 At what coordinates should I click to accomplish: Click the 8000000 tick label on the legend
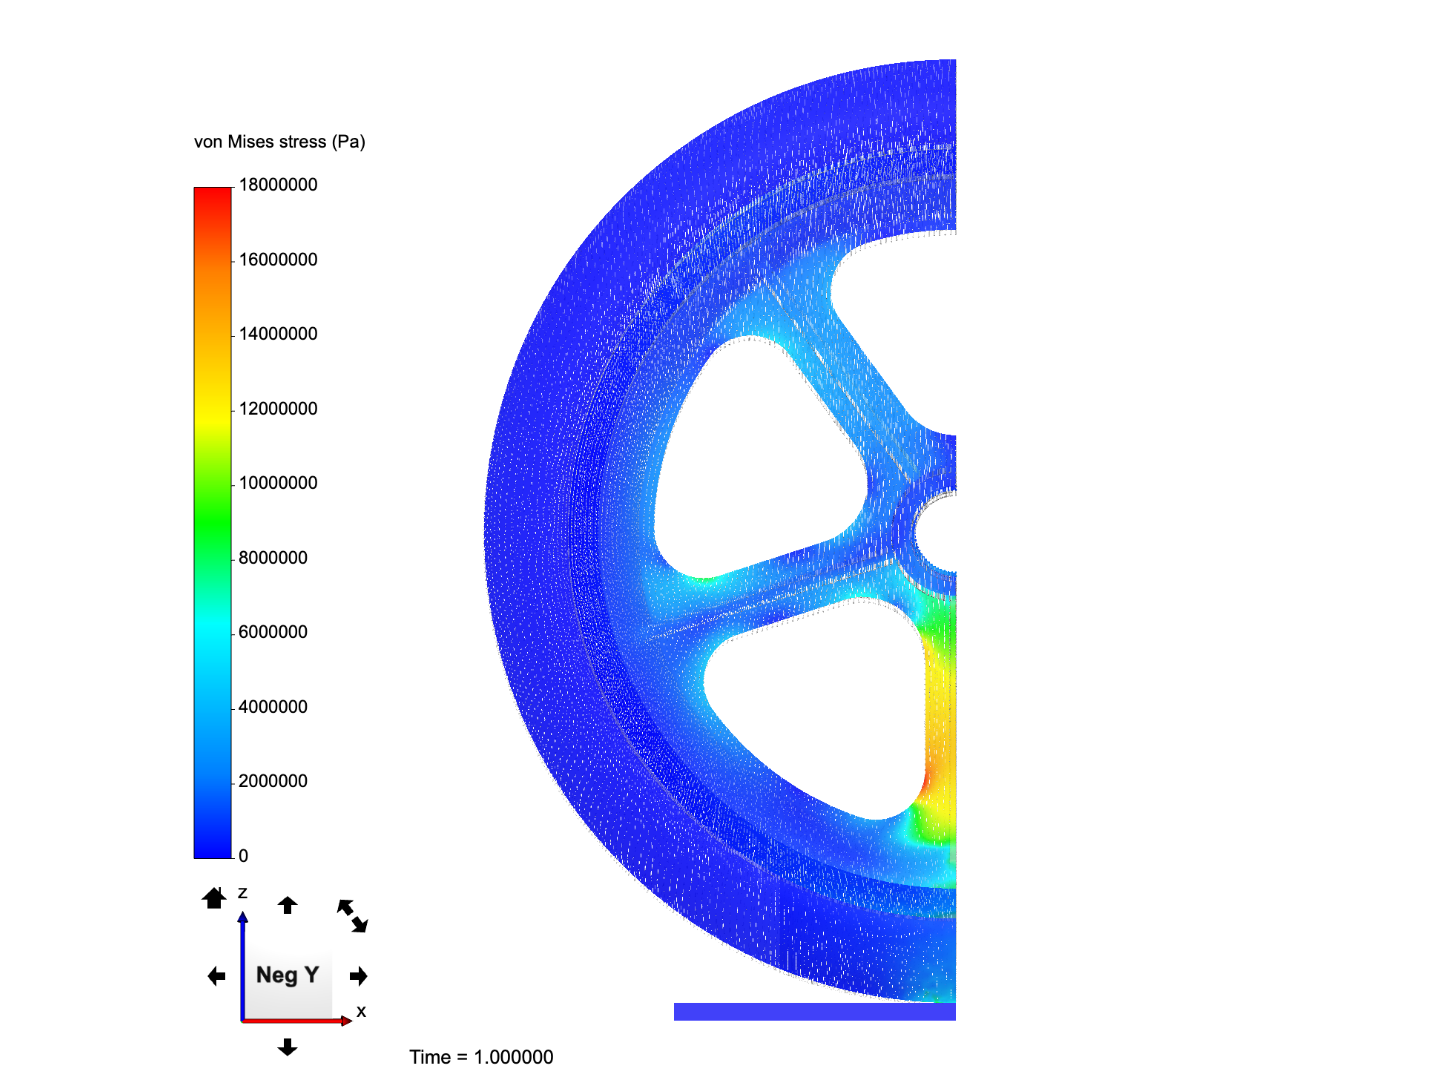(272, 558)
